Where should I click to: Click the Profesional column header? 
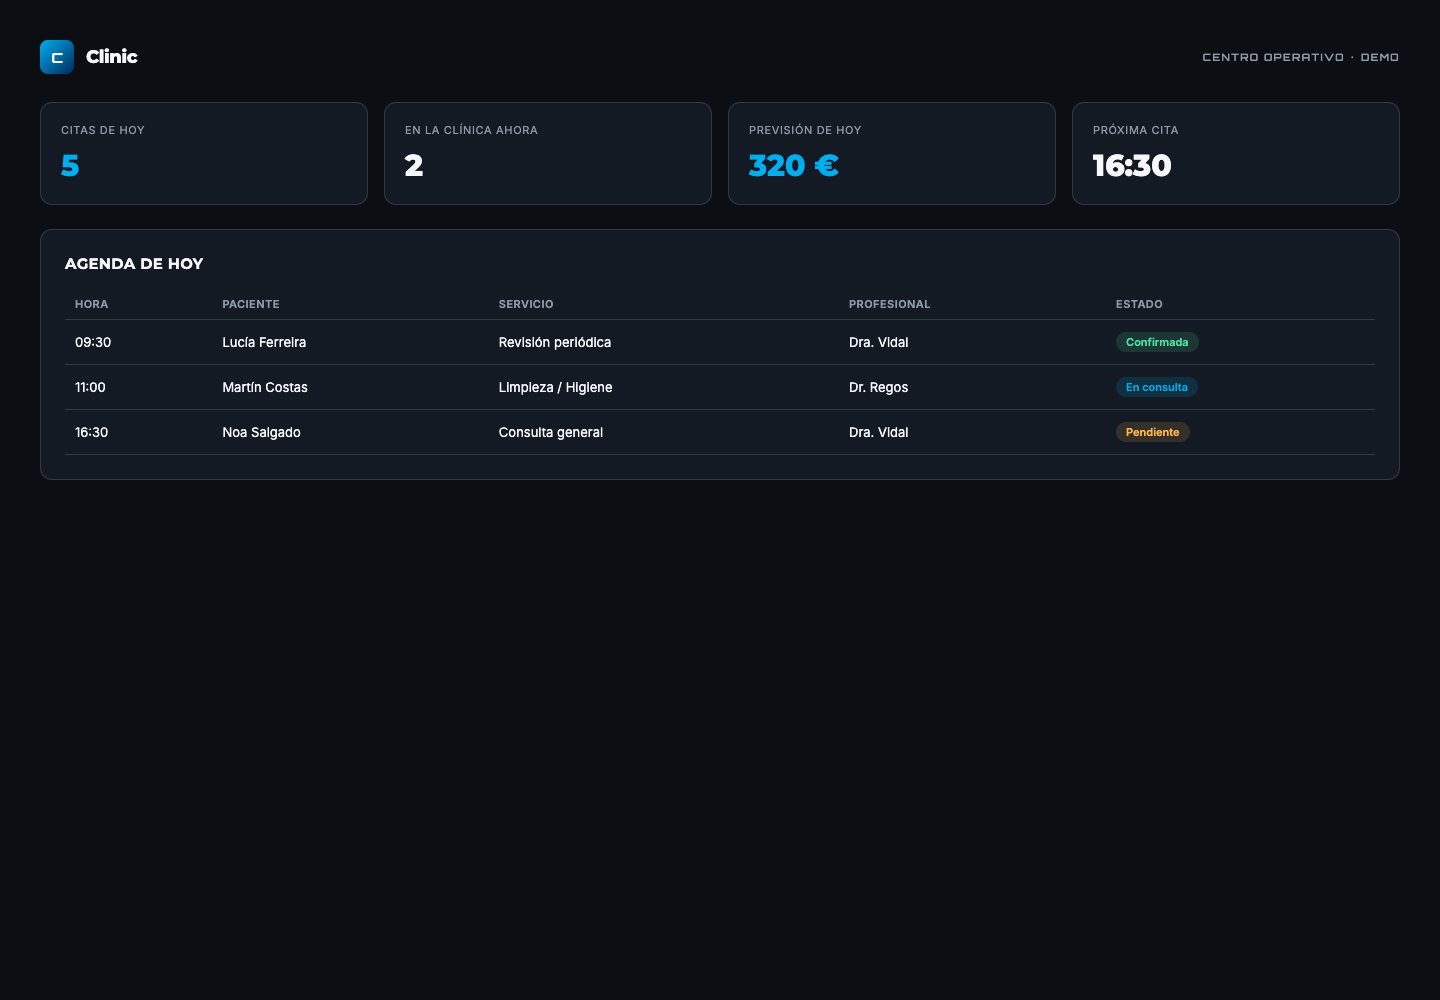890,304
